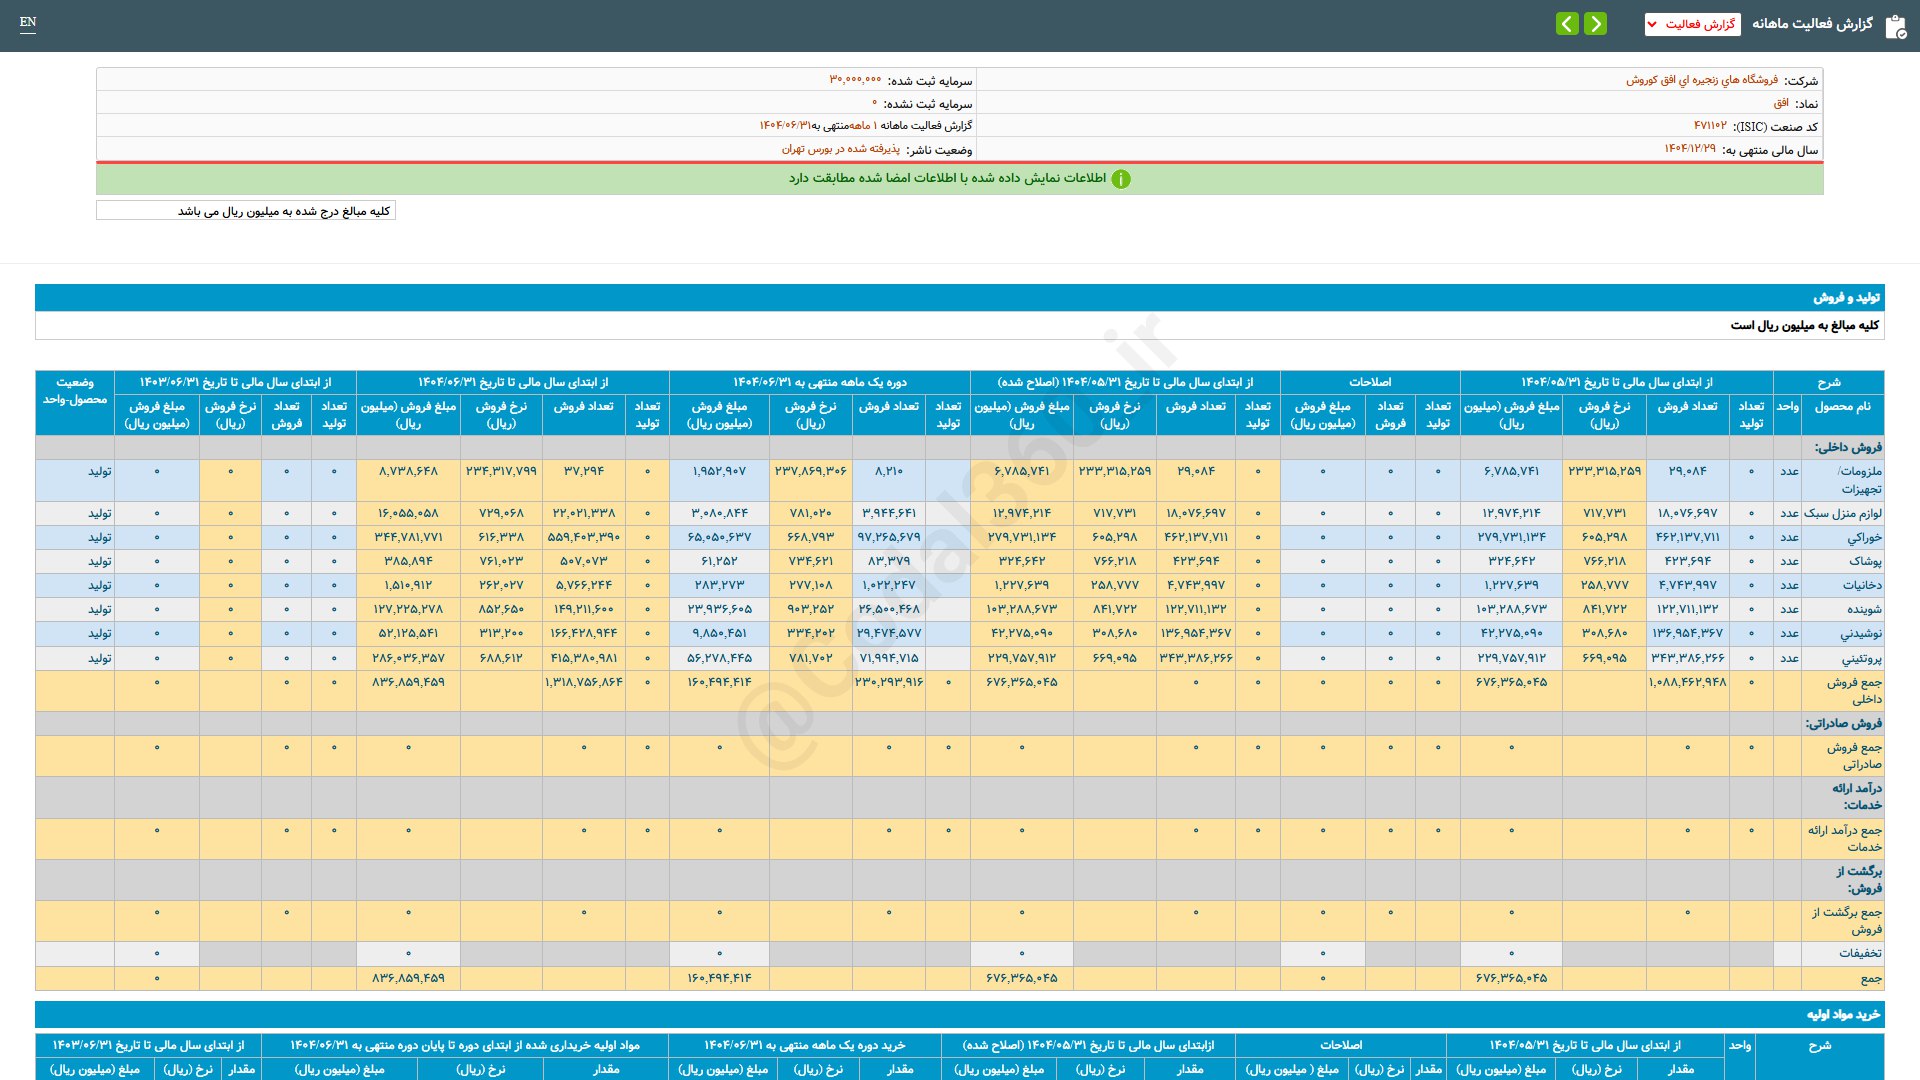Image resolution: width=1920 pixels, height=1080 pixels.
Task: Select the خرید مواد اولیه section header
Action: (x=1843, y=1015)
